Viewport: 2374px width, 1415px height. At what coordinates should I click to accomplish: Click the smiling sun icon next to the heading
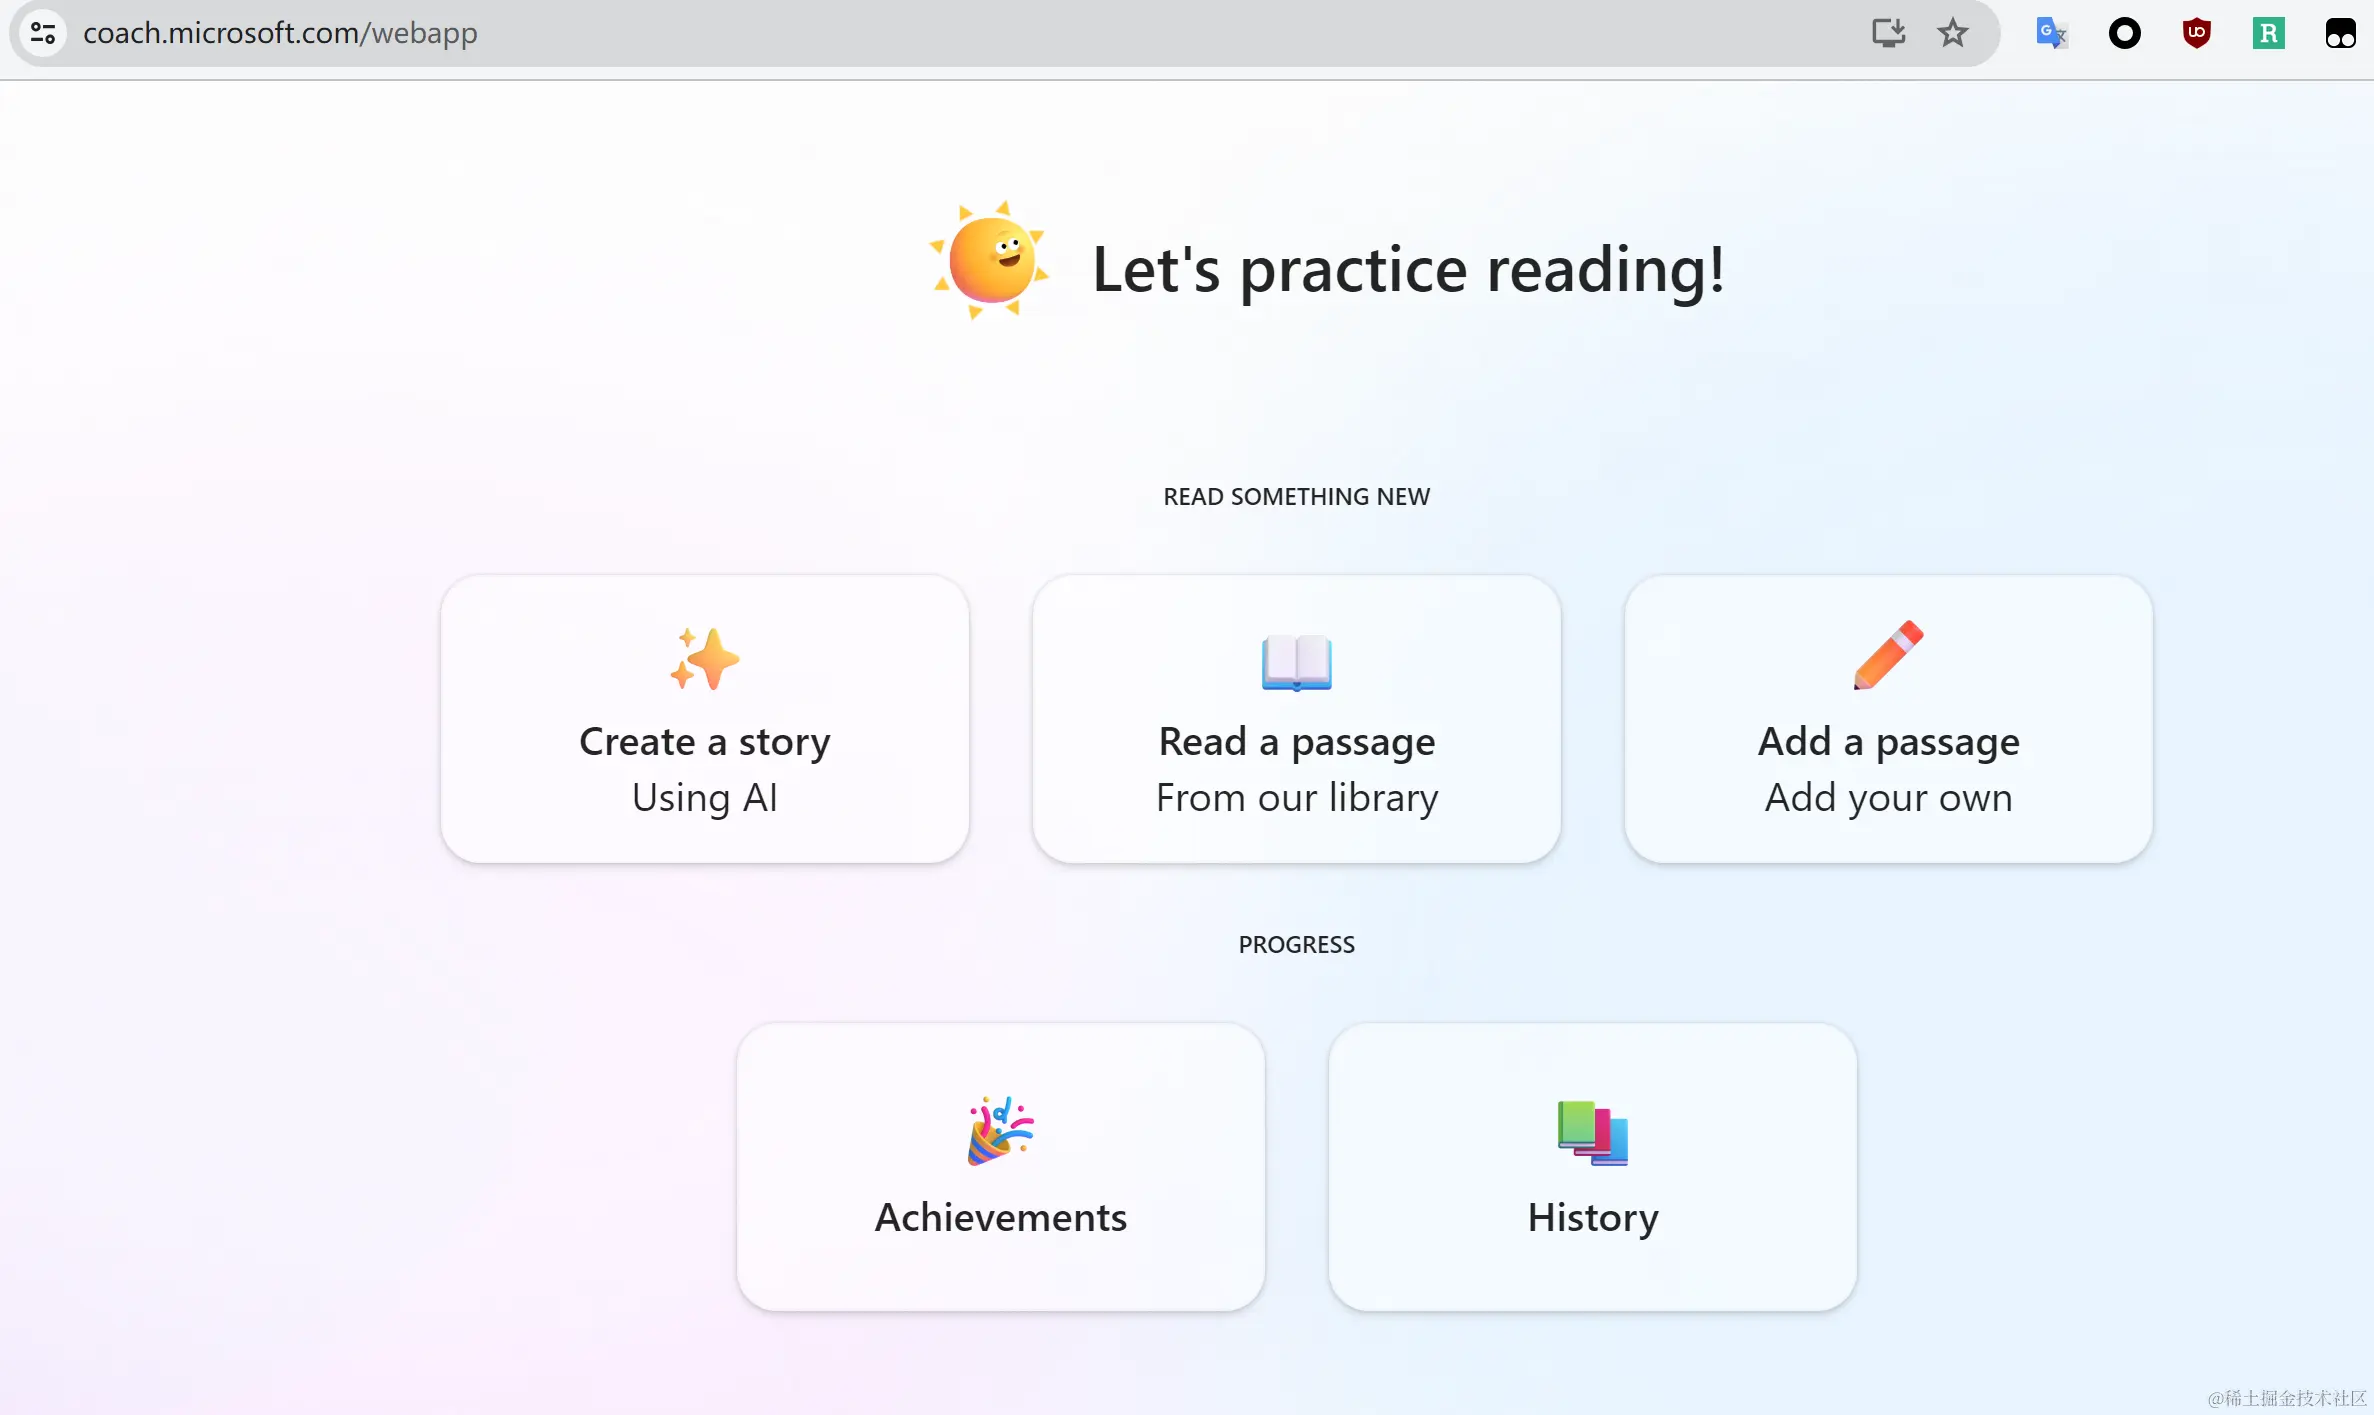(x=989, y=258)
